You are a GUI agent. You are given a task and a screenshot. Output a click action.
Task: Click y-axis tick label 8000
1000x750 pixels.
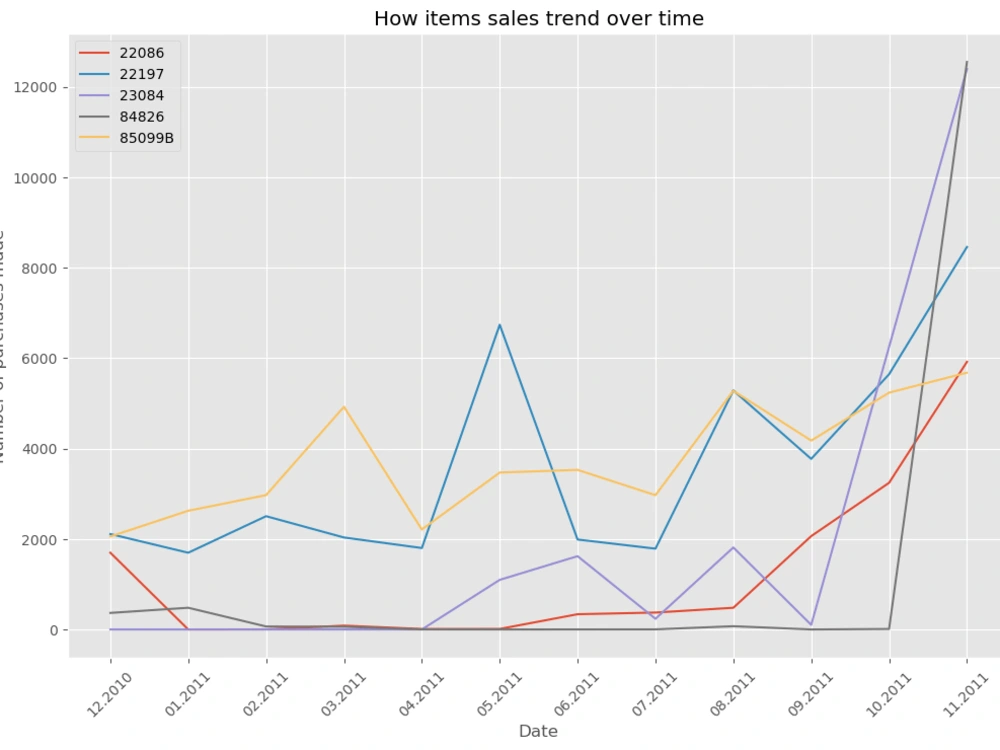coord(40,268)
